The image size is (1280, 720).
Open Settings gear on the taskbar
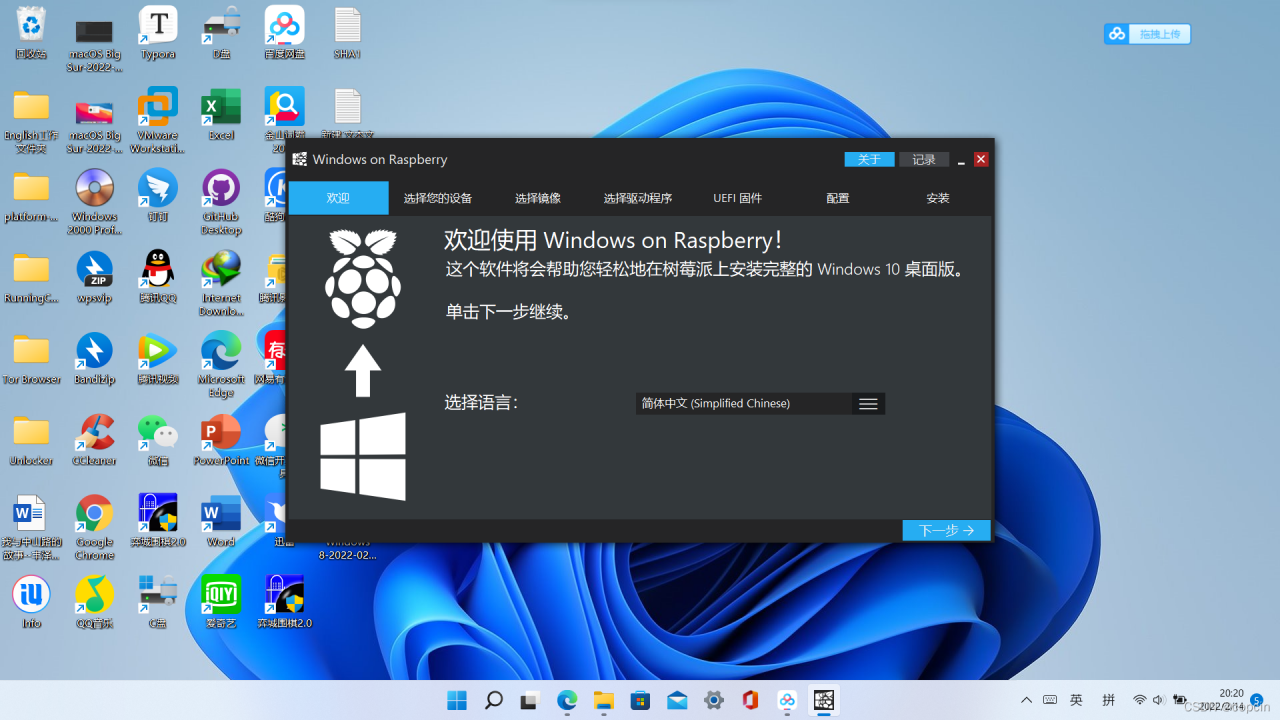tap(714, 700)
